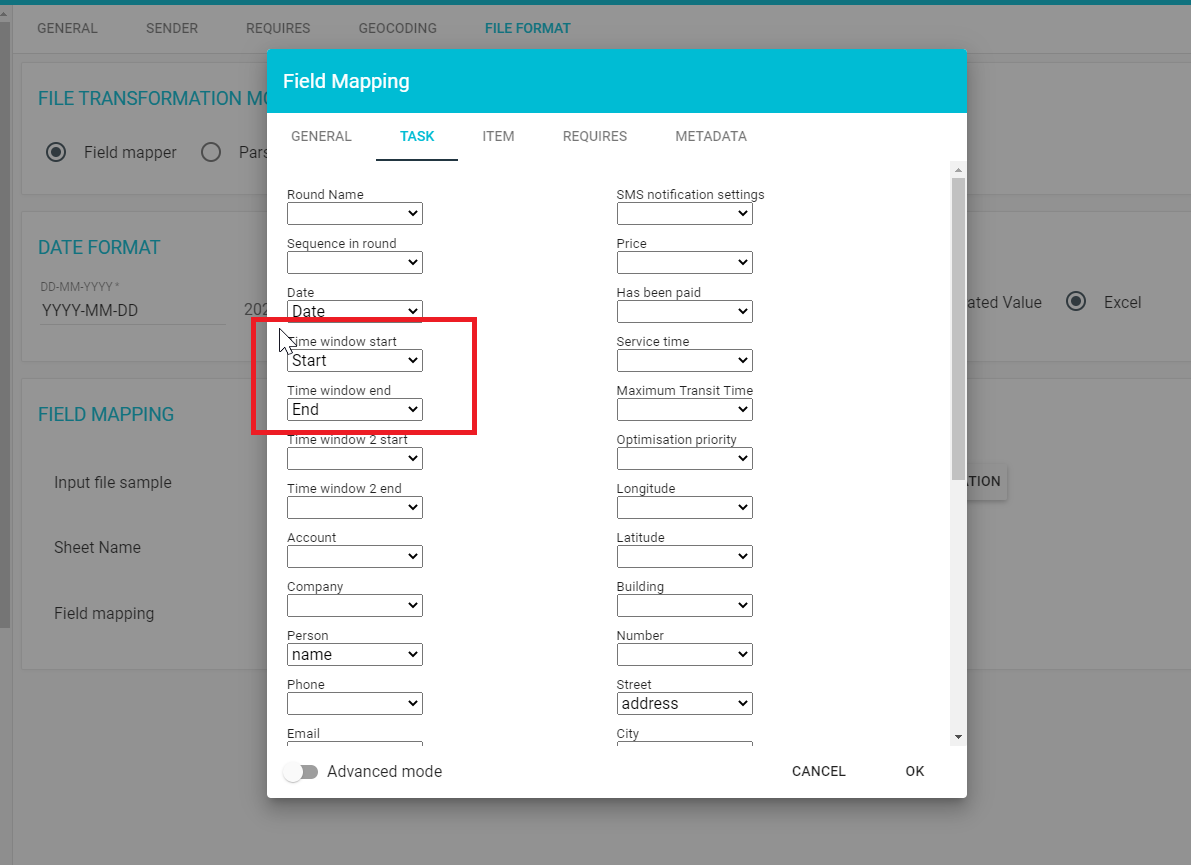The width and height of the screenshot is (1191, 865).
Task: Open the GEOCODING section
Action: [x=397, y=28]
